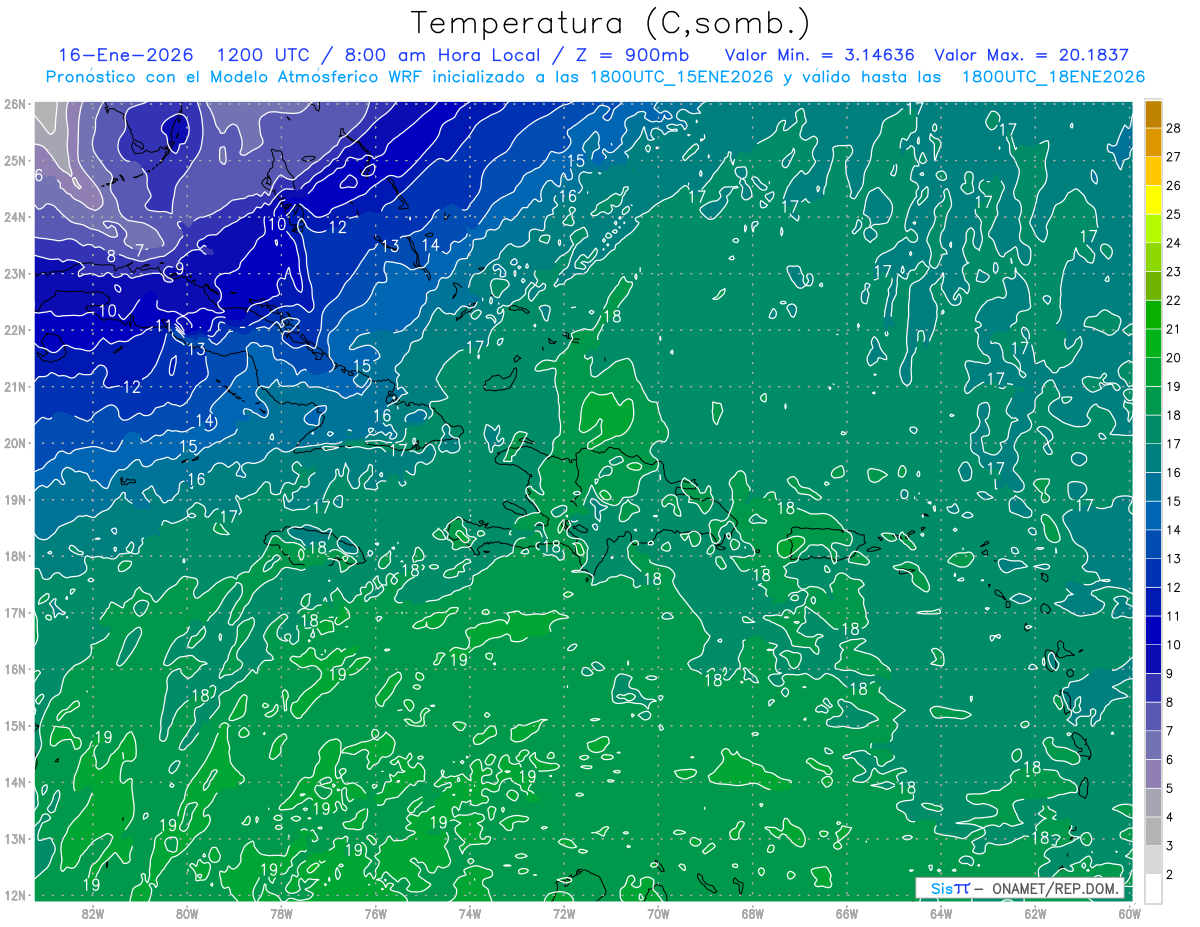Click the '24N' latitude axis label
The image size is (1200, 927).
click(14, 217)
